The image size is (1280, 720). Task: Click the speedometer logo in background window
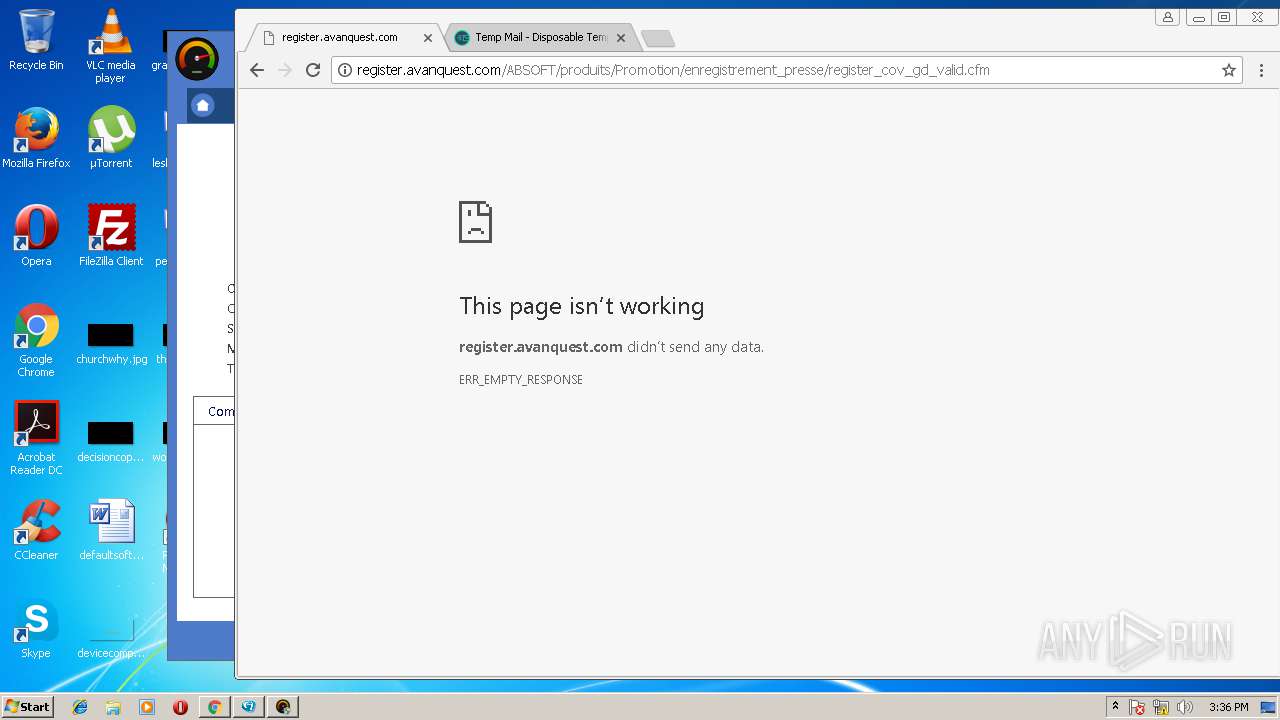pyautogui.click(x=197, y=59)
